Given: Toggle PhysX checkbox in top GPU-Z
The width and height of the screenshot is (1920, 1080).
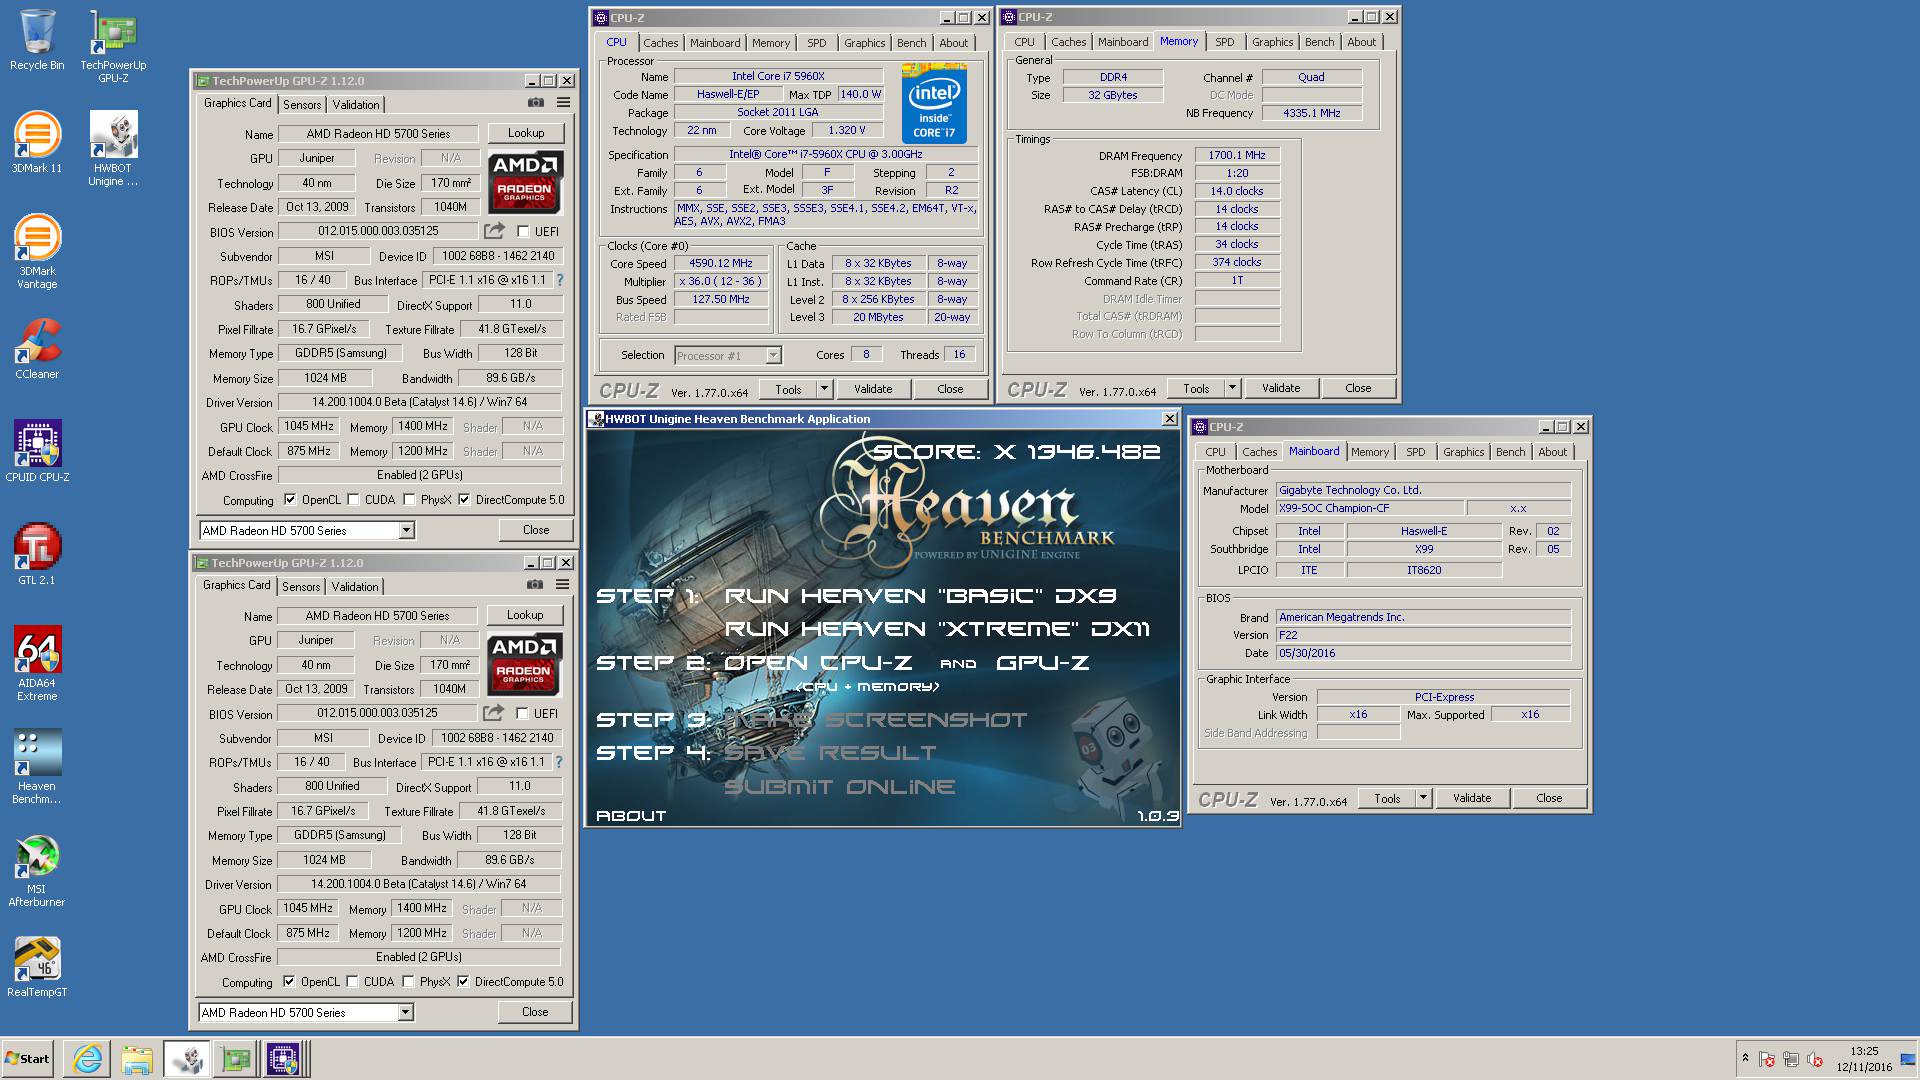Looking at the screenshot, I should (x=409, y=500).
